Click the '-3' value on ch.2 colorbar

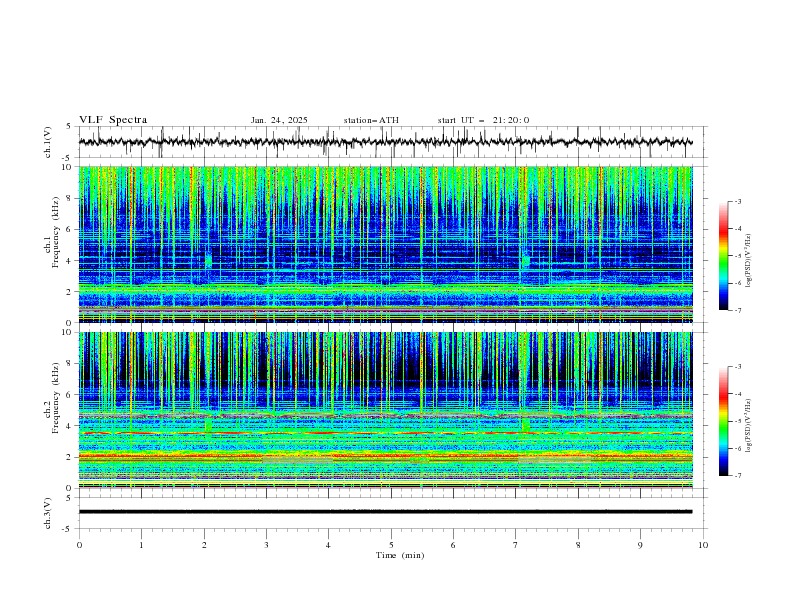(x=737, y=367)
